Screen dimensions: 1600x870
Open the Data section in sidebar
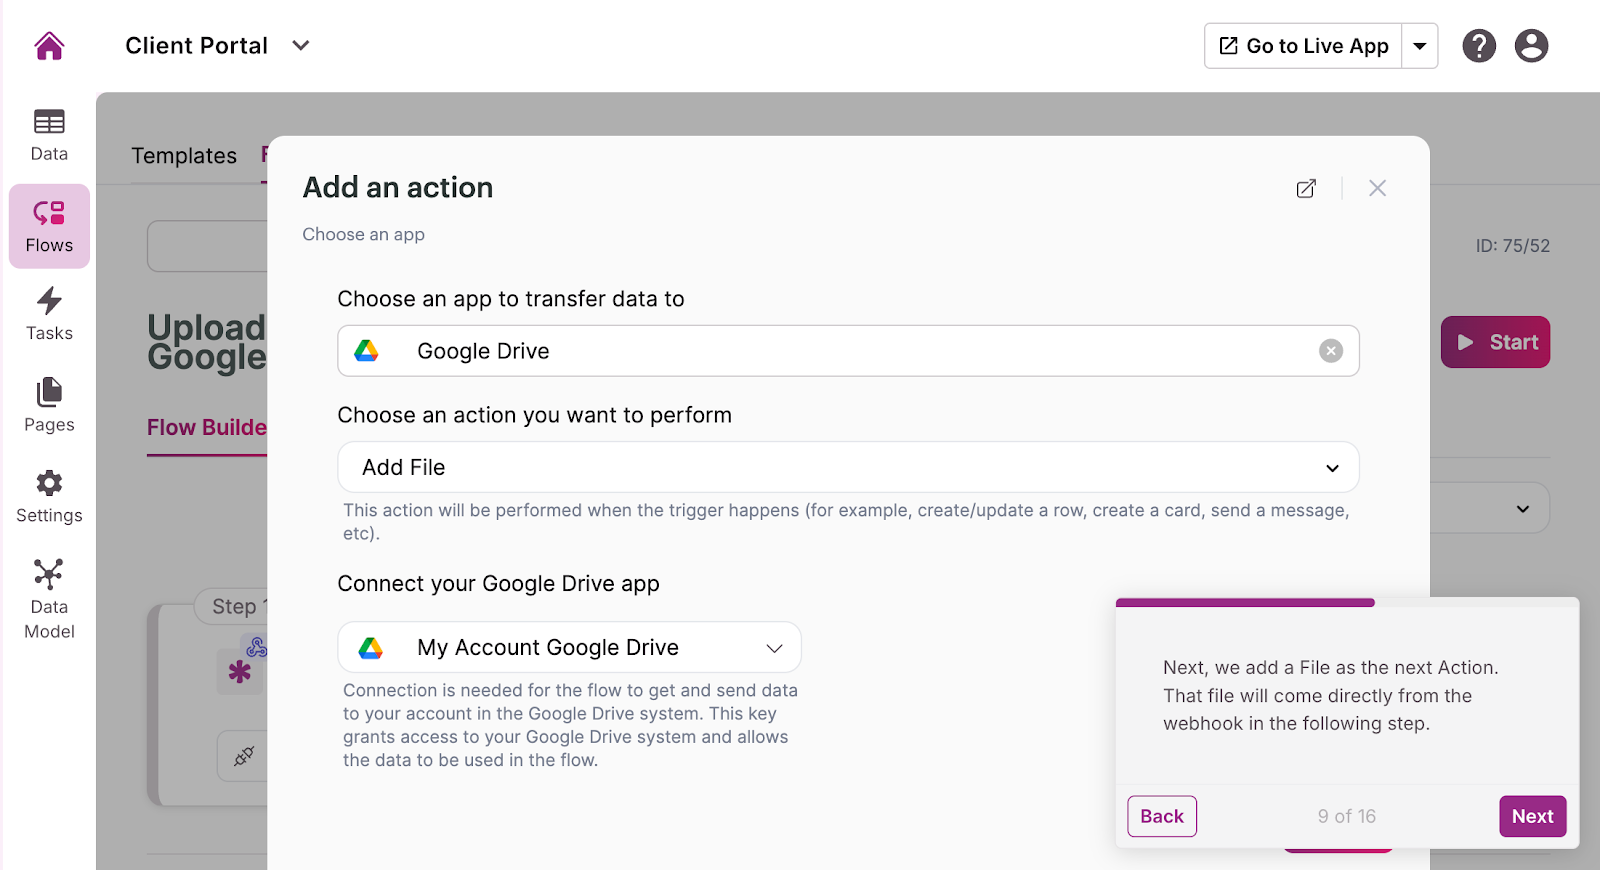pyautogui.click(x=49, y=135)
